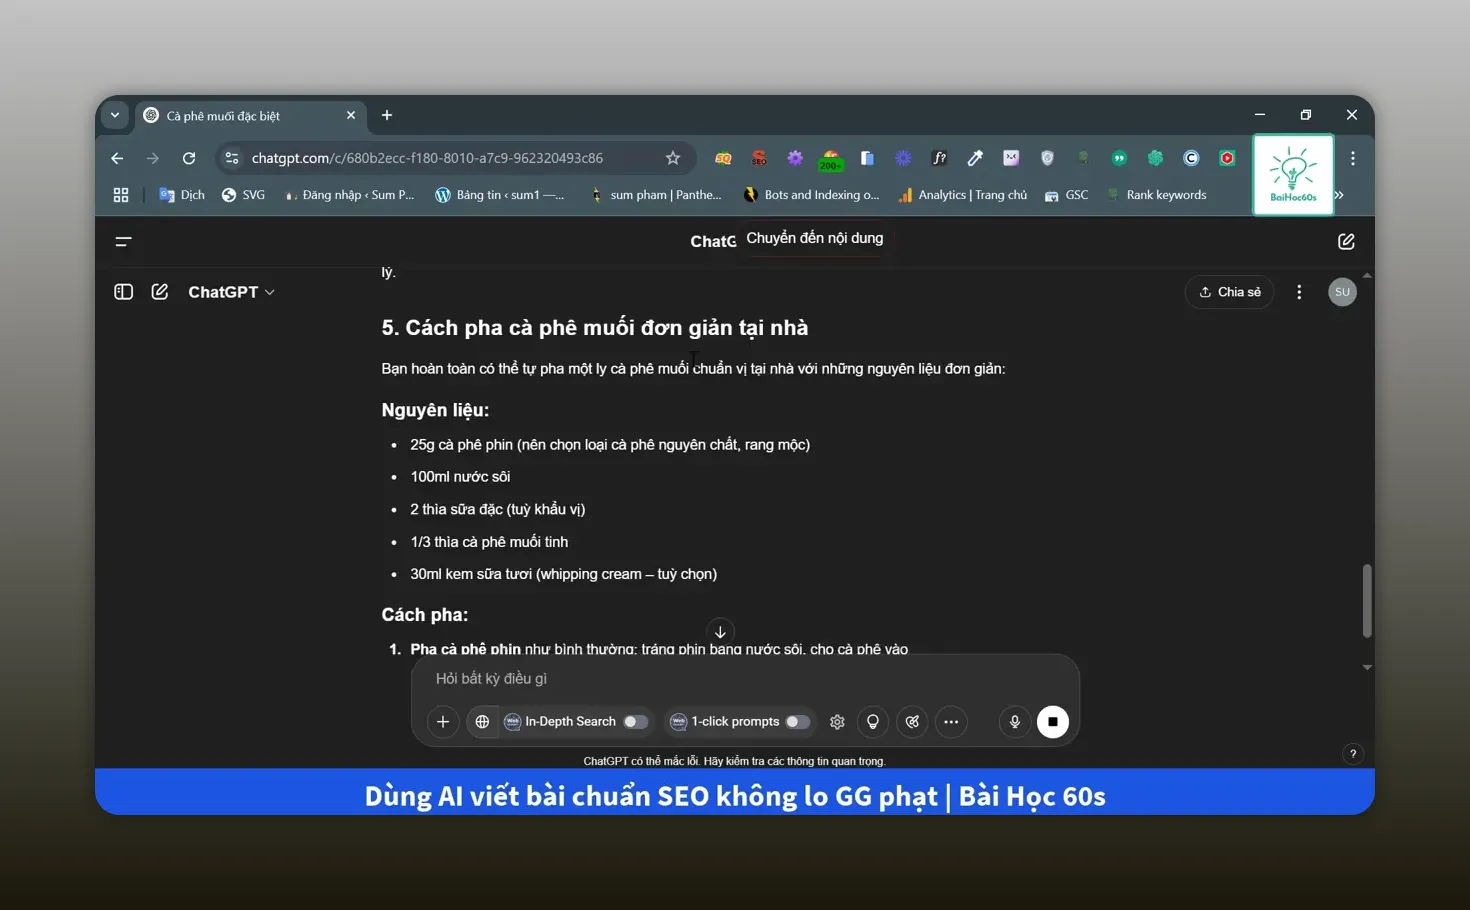1470x910 pixels.
Task: Open the "Analytics | Trang chủ" bookmark
Action: (962, 195)
